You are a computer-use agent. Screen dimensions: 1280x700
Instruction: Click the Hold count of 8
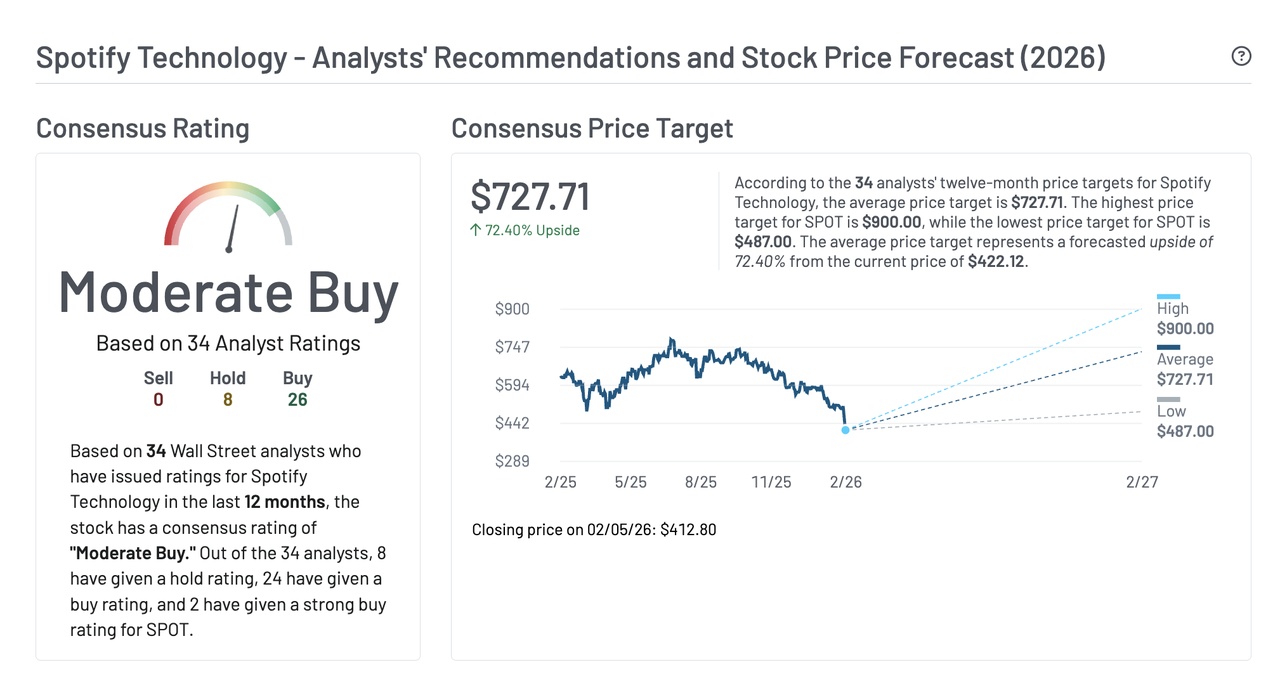227,400
